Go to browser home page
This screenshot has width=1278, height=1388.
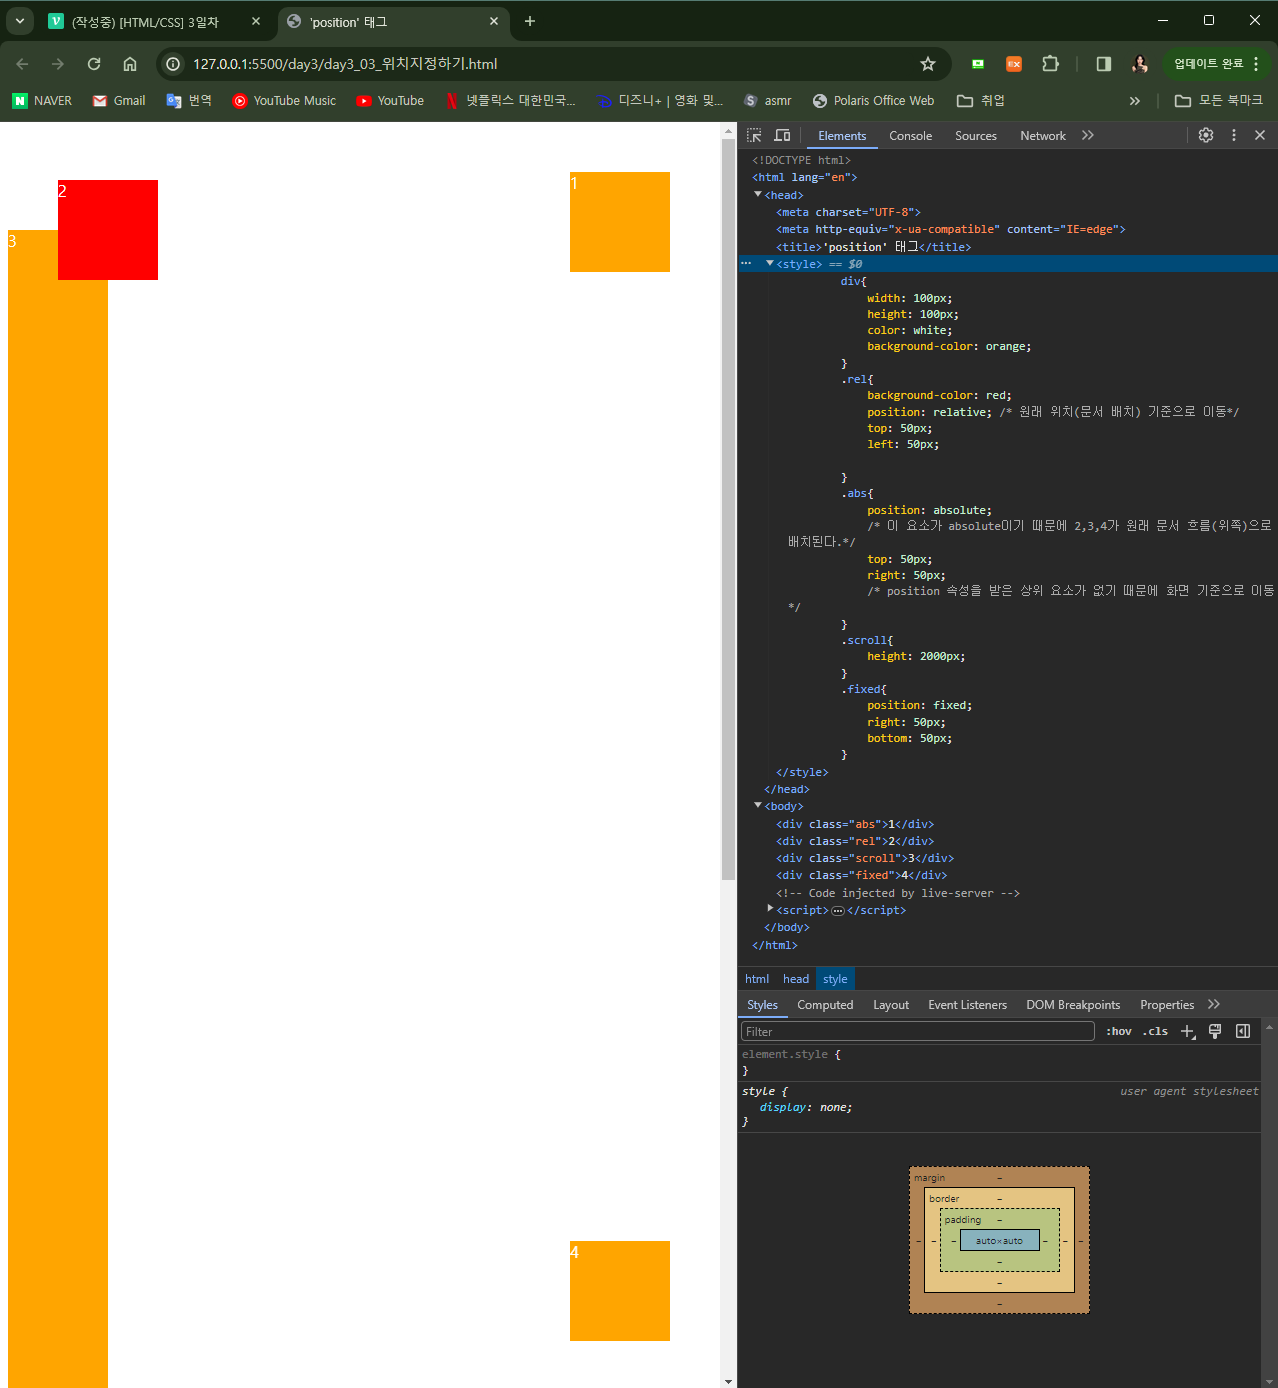tap(130, 64)
